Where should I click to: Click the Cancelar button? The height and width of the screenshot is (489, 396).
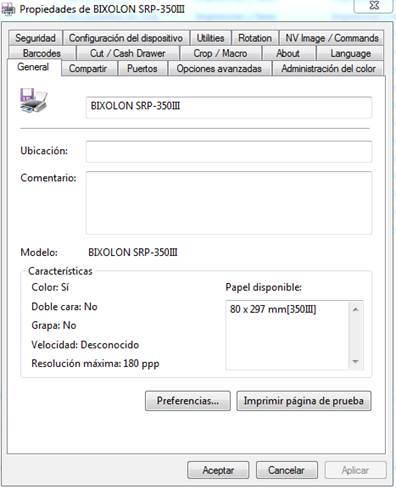tap(286, 470)
